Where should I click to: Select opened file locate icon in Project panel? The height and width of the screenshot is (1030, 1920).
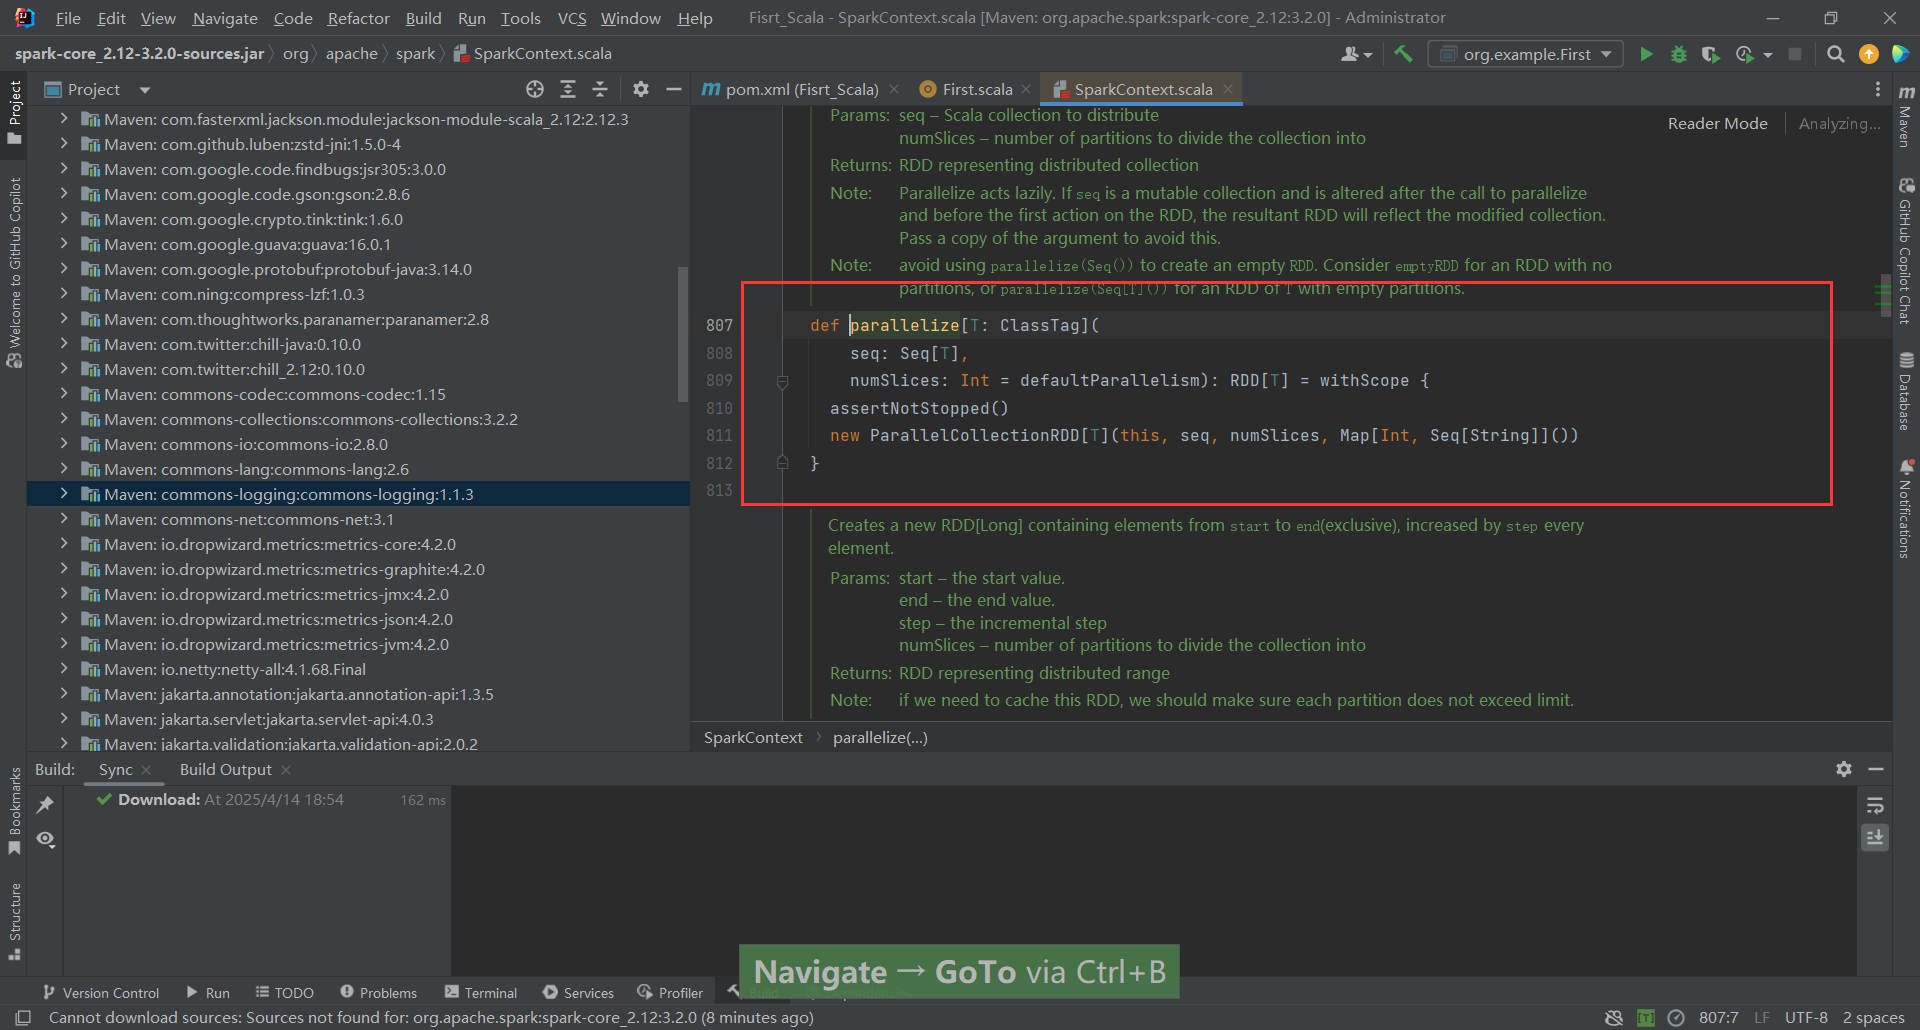535,89
